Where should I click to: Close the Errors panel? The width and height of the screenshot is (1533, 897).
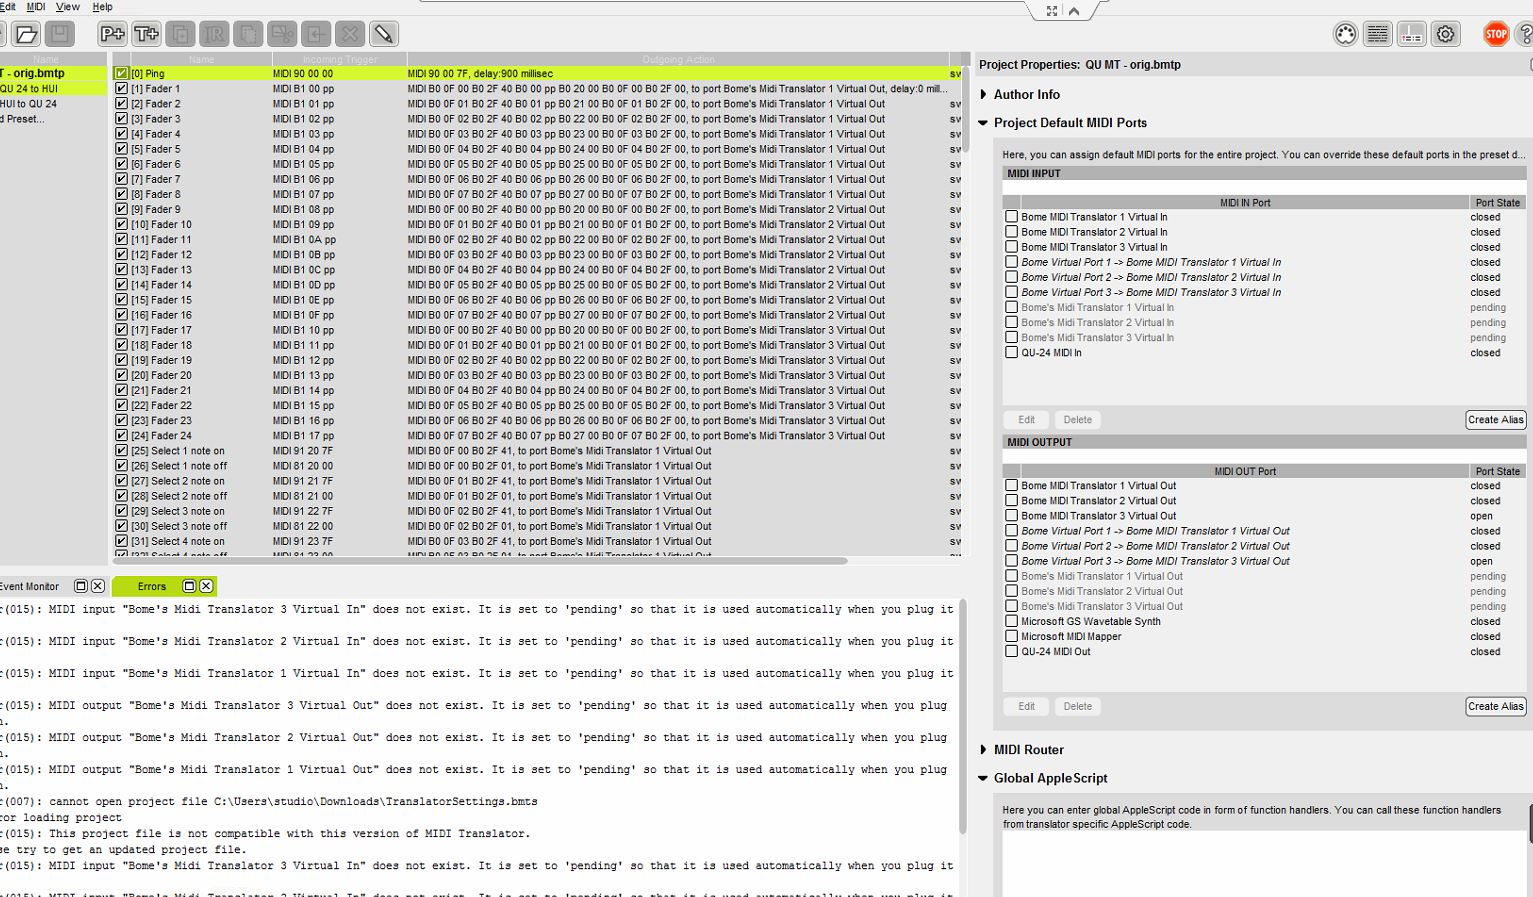pos(206,586)
